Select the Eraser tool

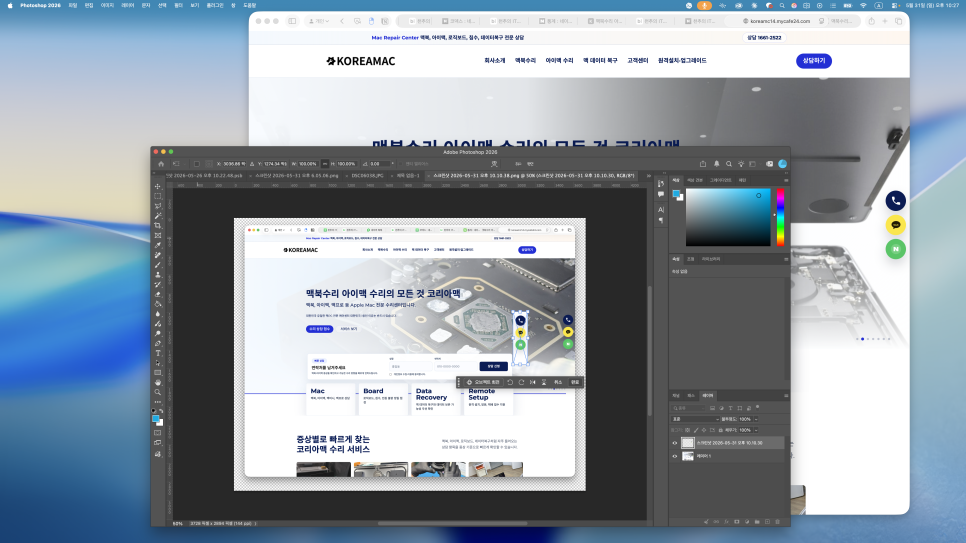click(x=158, y=295)
